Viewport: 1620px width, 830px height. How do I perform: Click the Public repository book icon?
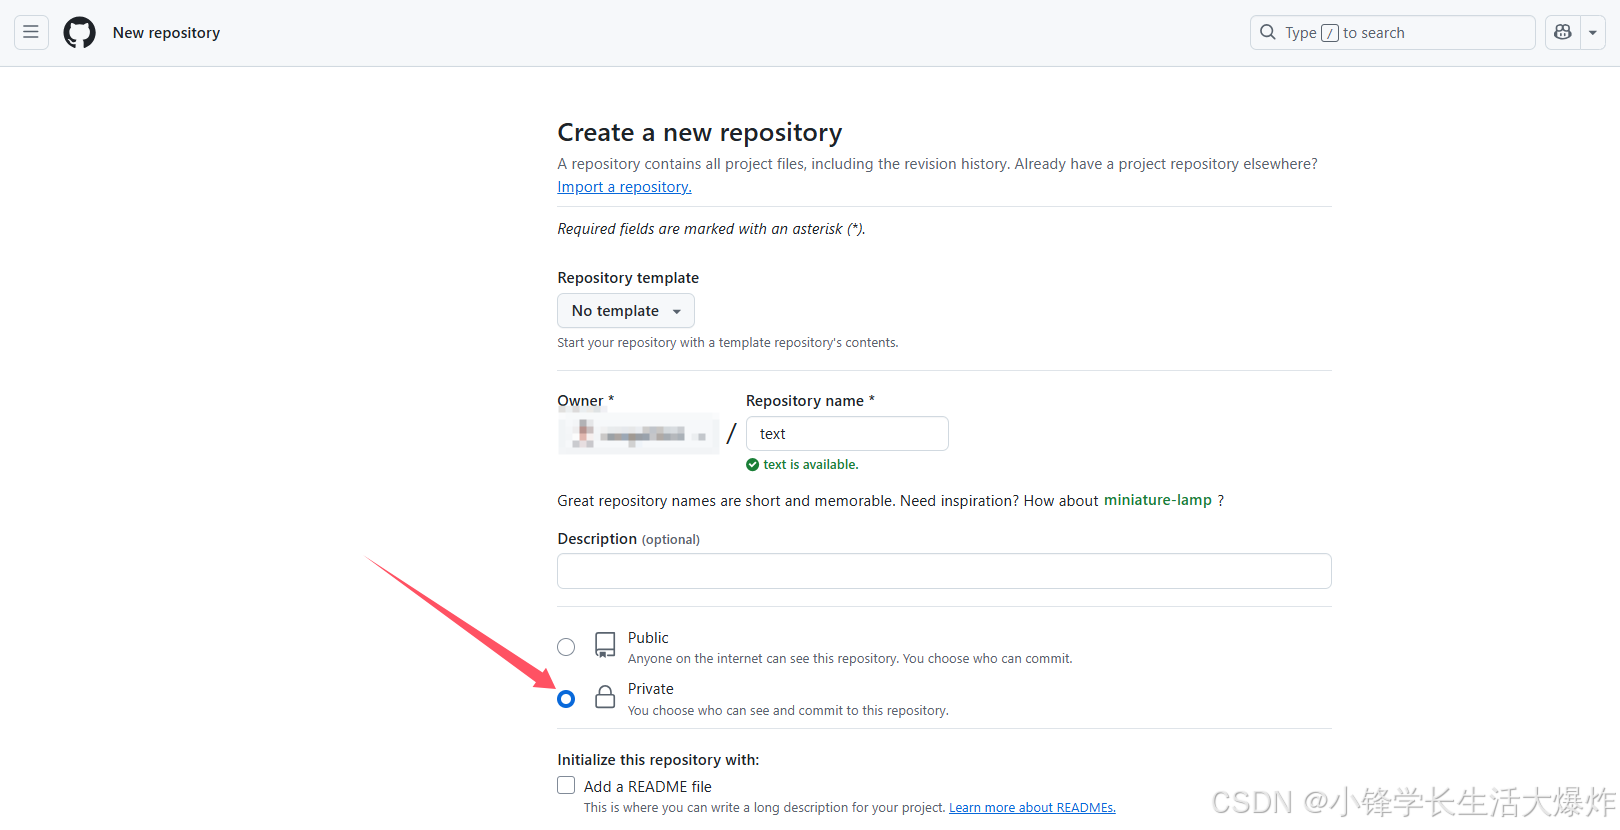pos(605,645)
